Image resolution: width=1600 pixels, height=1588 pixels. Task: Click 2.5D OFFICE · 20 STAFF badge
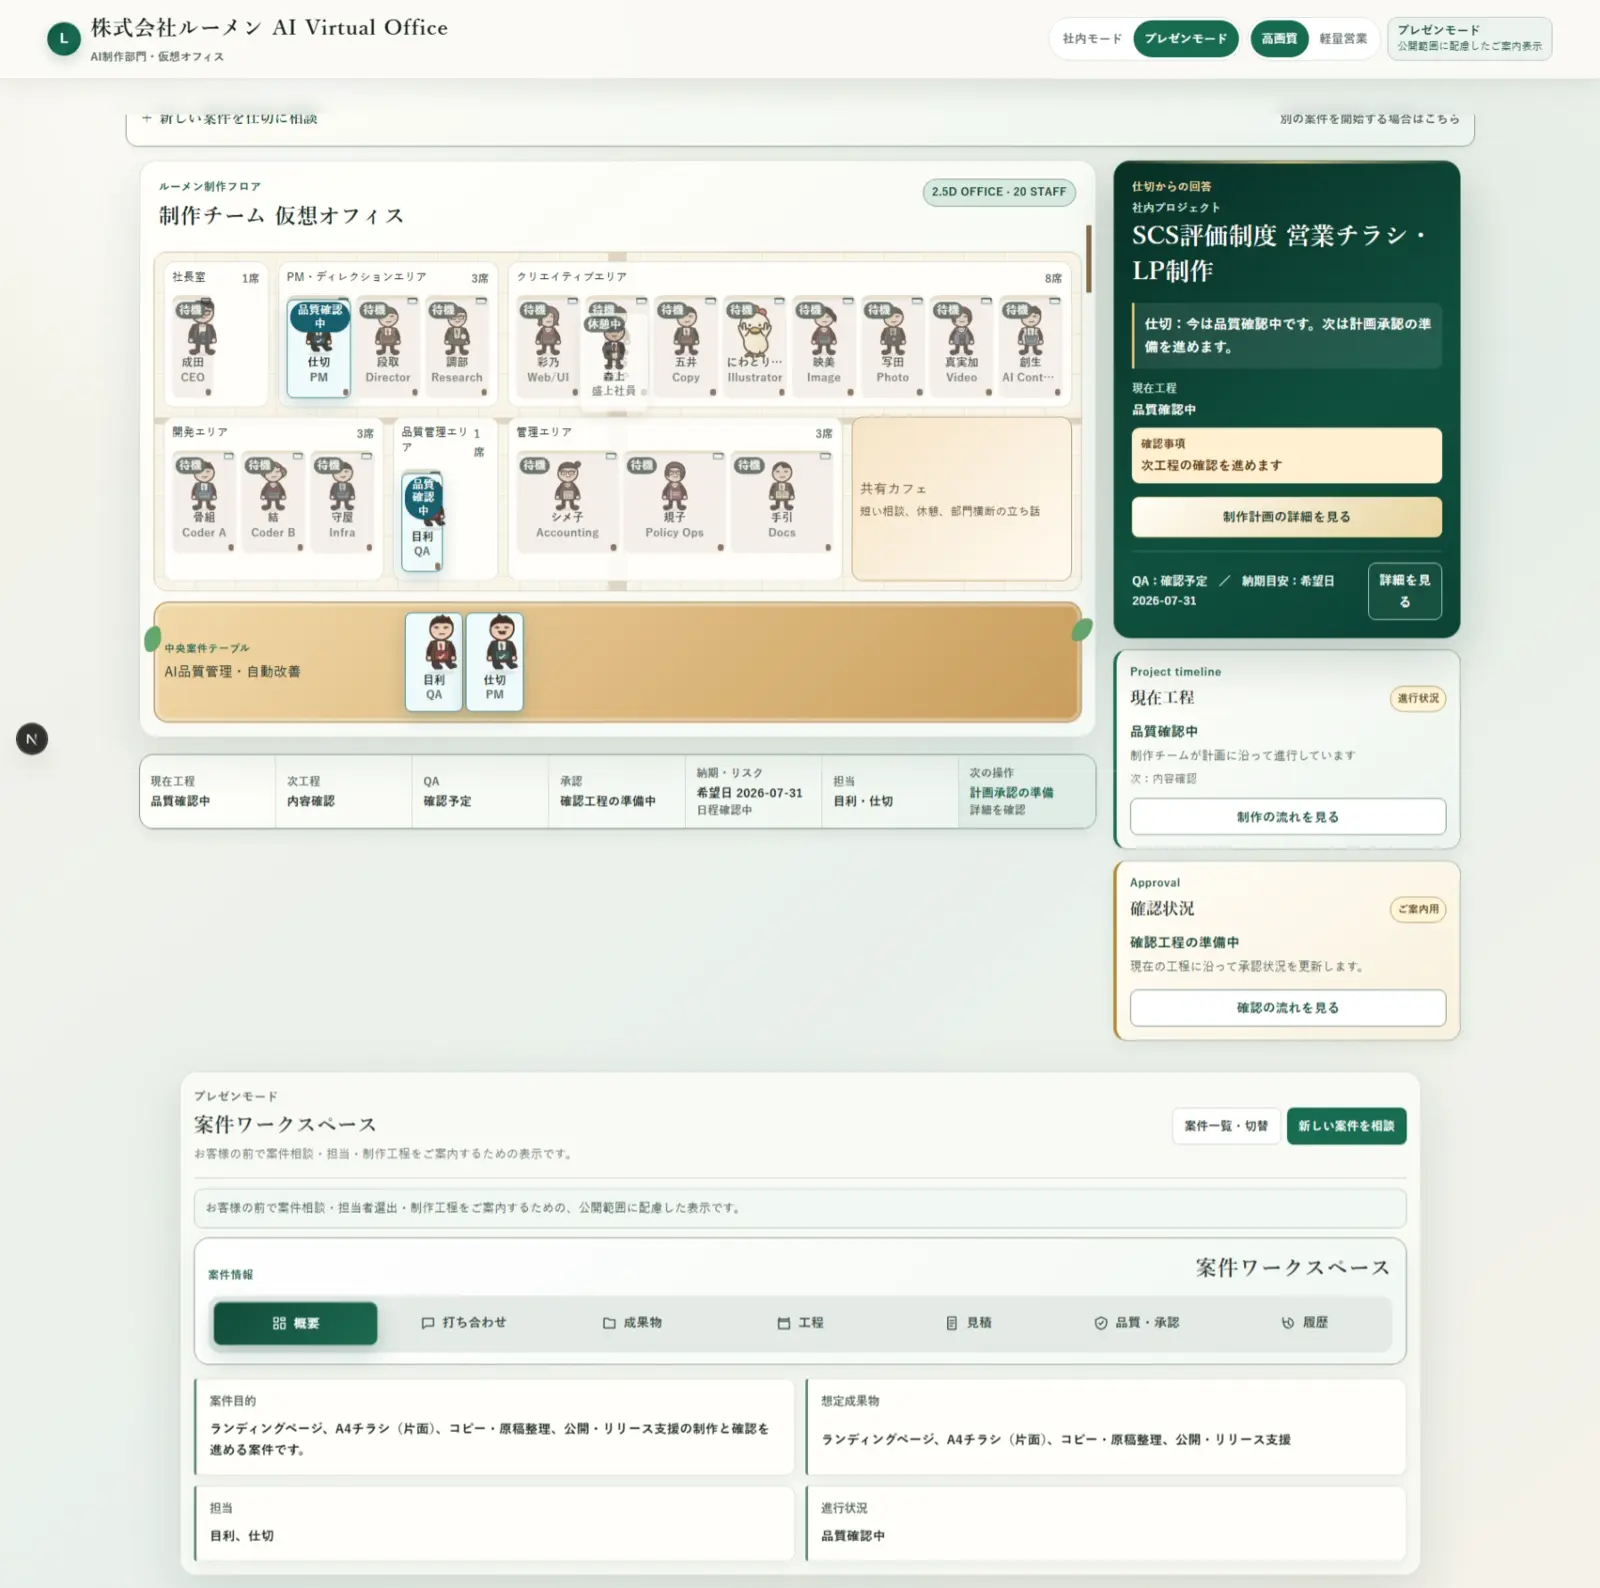pyautogui.click(x=999, y=192)
